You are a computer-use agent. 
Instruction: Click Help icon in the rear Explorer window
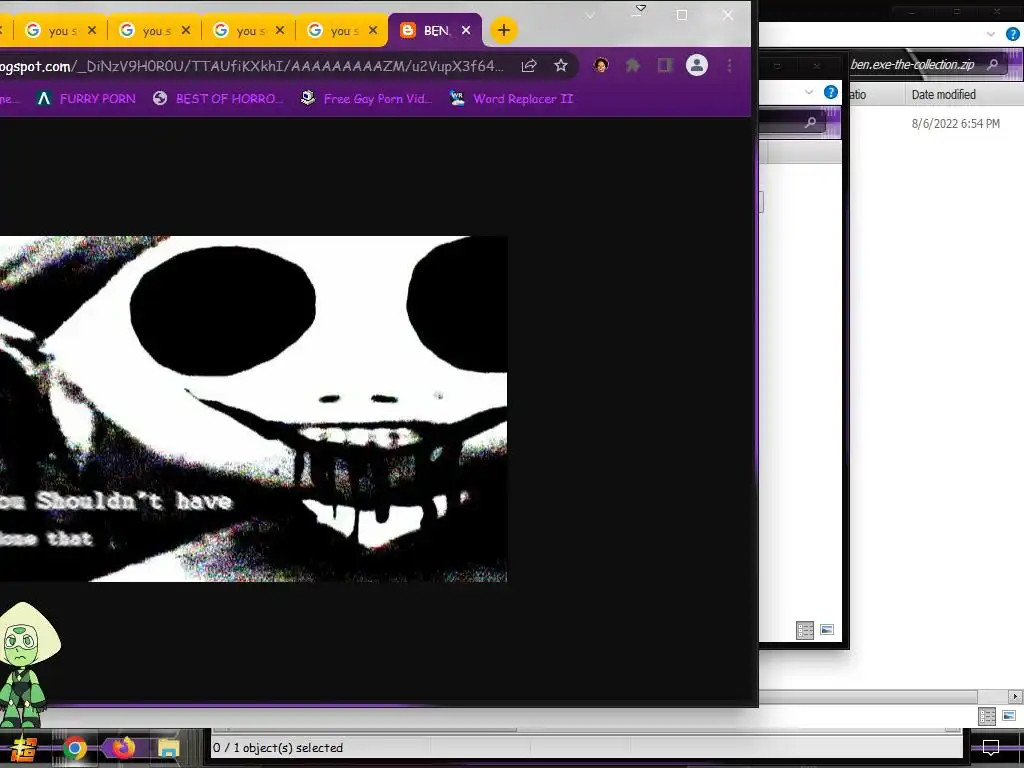coord(1012,34)
